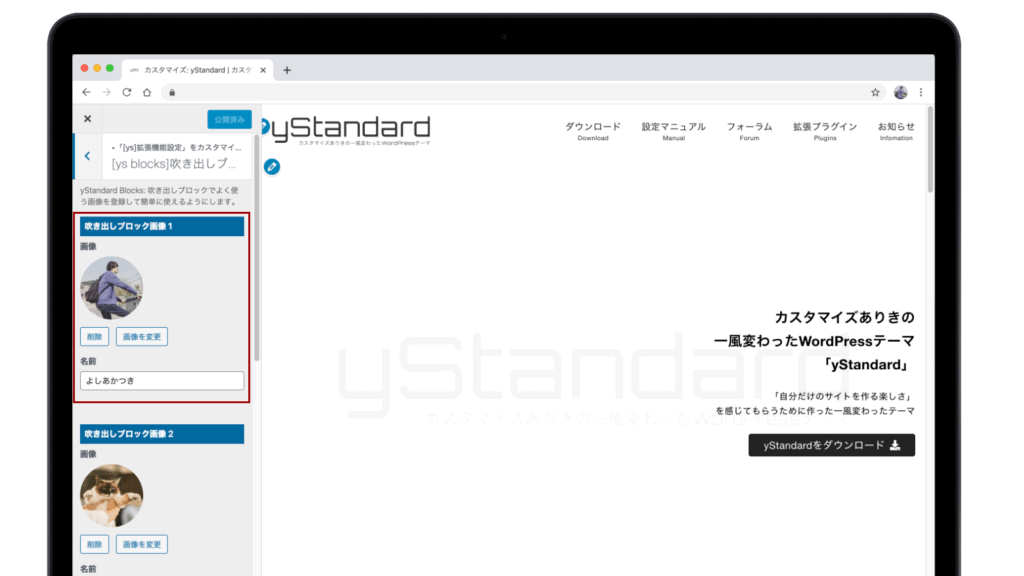Close the yStandard customizer browser tab
The image size is (1024, 576).
[x=263, y=70]
